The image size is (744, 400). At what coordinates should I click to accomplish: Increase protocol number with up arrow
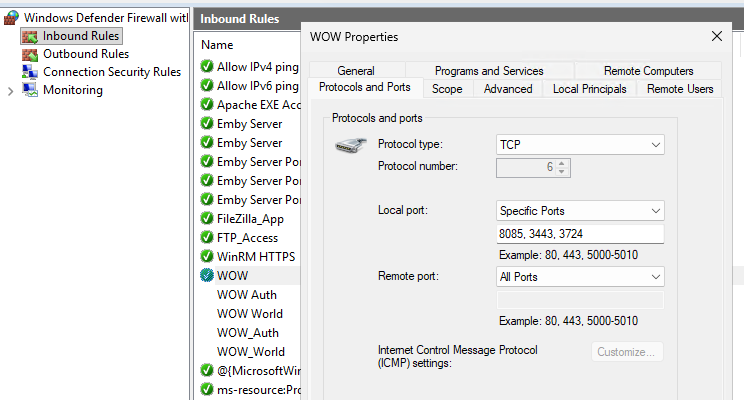562,164
